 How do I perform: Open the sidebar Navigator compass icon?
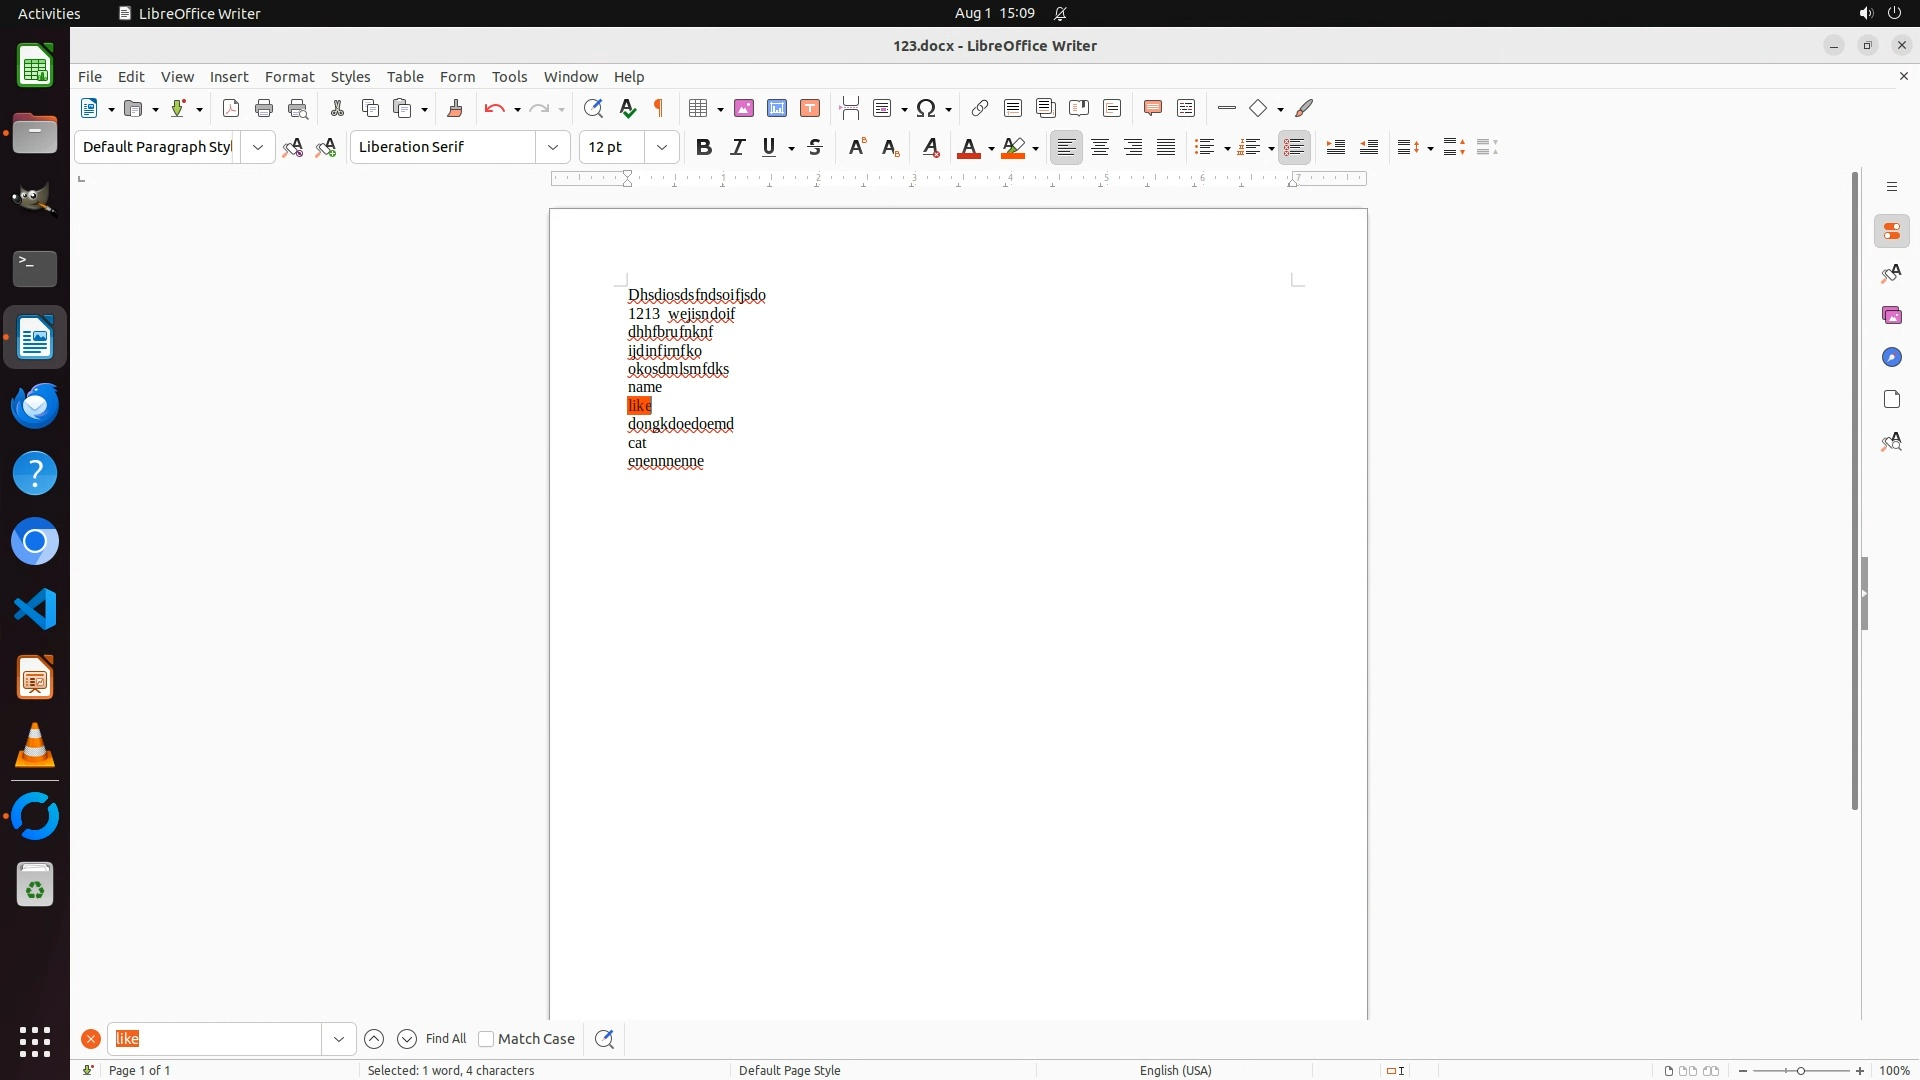click(1891, 357)
